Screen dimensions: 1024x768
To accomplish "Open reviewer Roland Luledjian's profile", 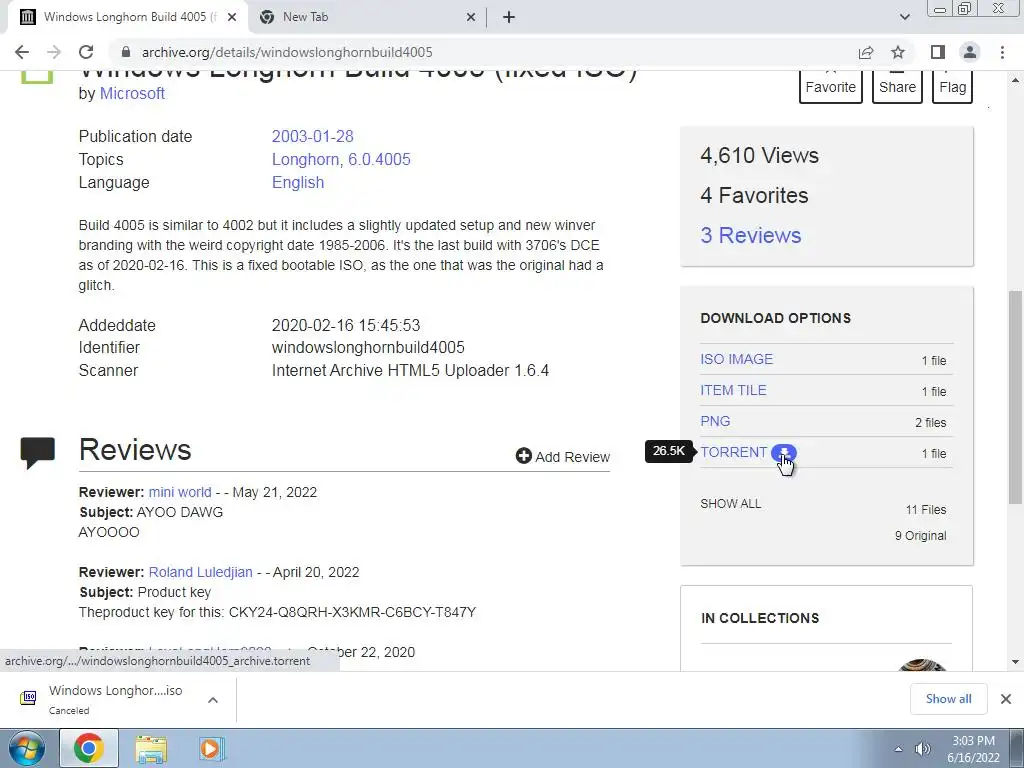I will 200,572.
